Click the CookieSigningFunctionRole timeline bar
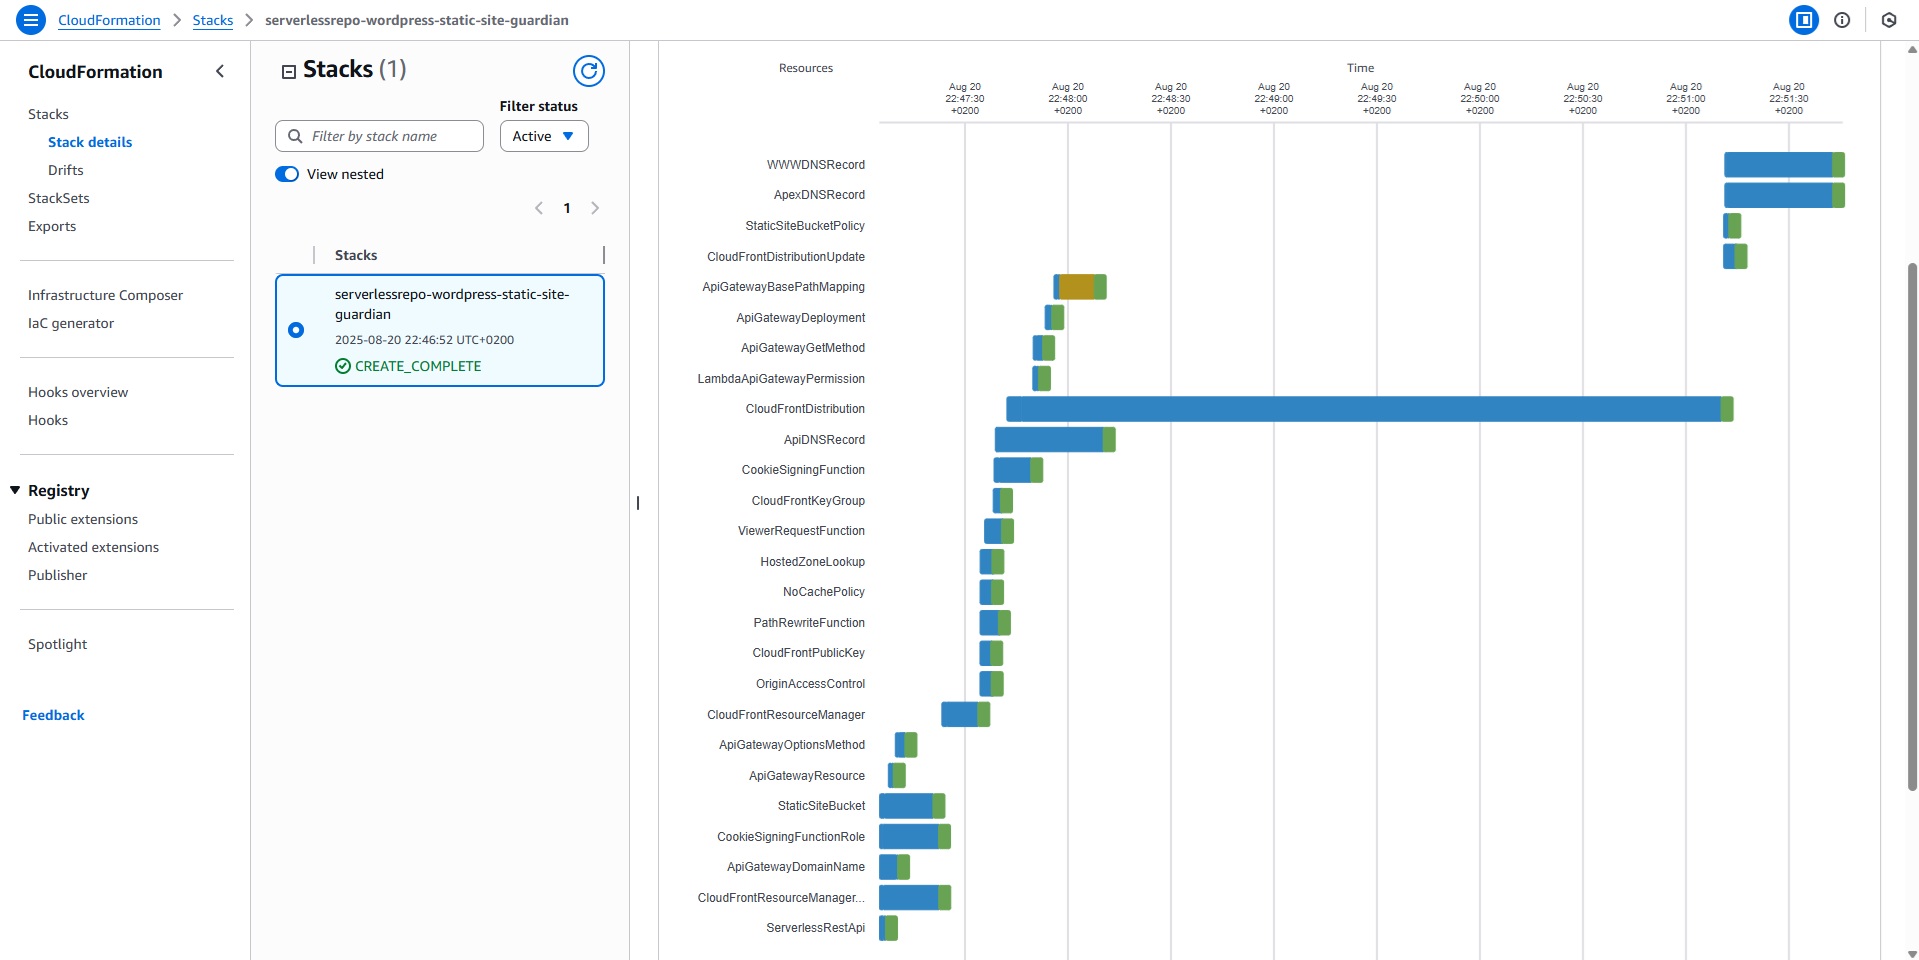1919x960 pixels. [915, 836]
